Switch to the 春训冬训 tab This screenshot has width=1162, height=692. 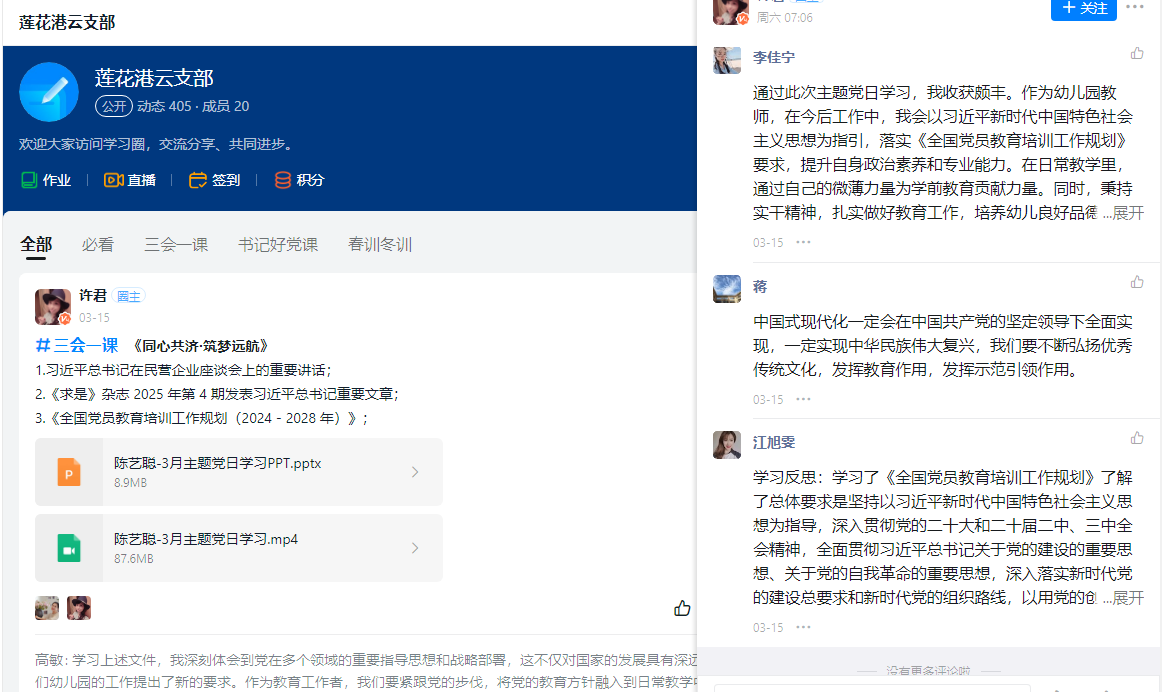point(380,244)
